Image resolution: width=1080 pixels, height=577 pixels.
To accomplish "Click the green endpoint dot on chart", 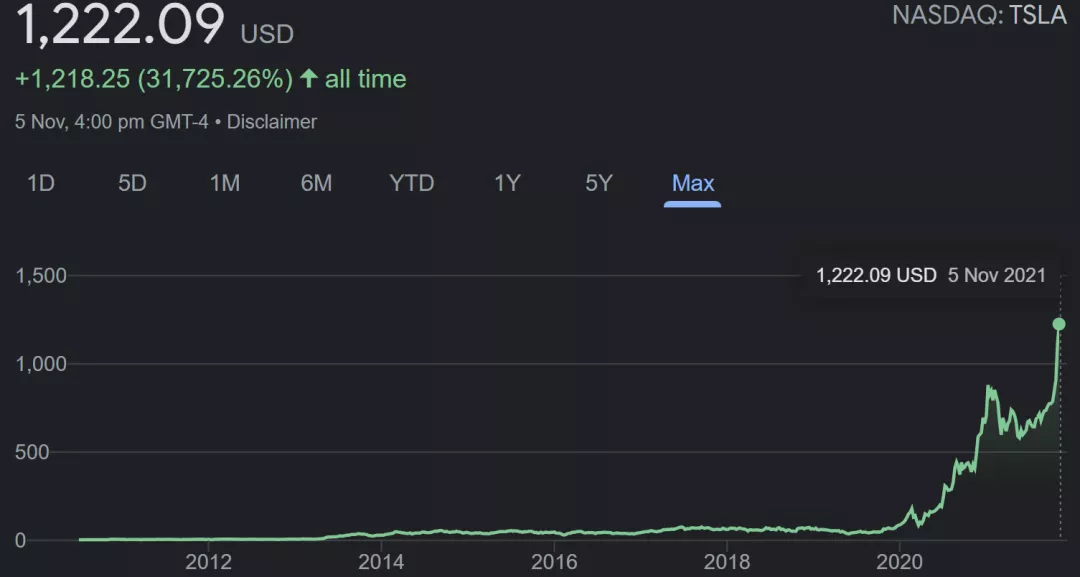I will tap(1059, 324).
